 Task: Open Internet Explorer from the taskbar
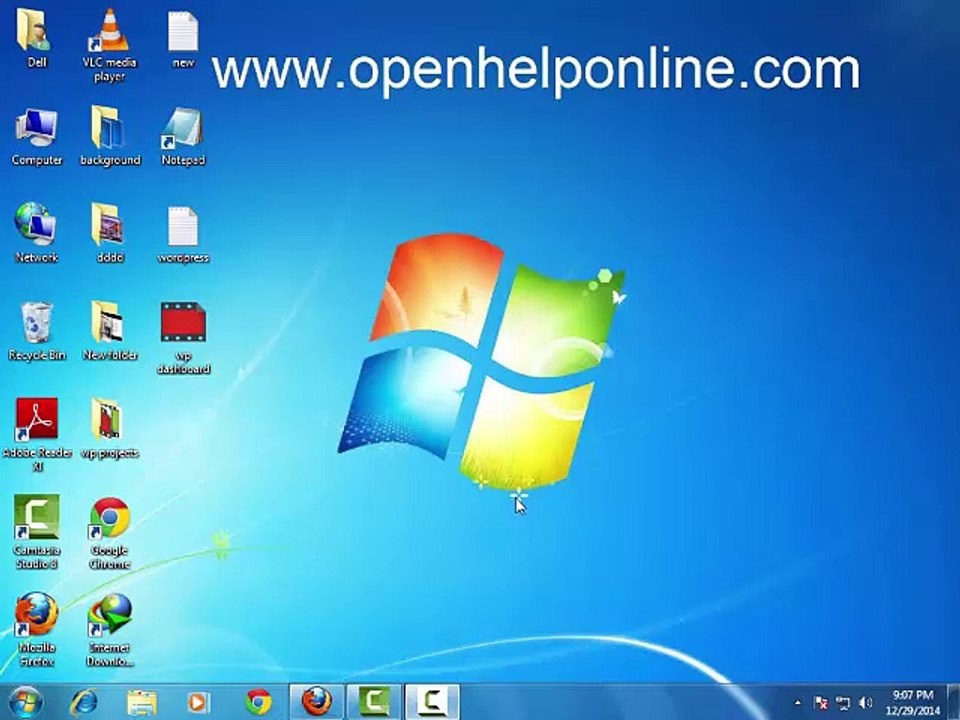[x=84, y=702]
